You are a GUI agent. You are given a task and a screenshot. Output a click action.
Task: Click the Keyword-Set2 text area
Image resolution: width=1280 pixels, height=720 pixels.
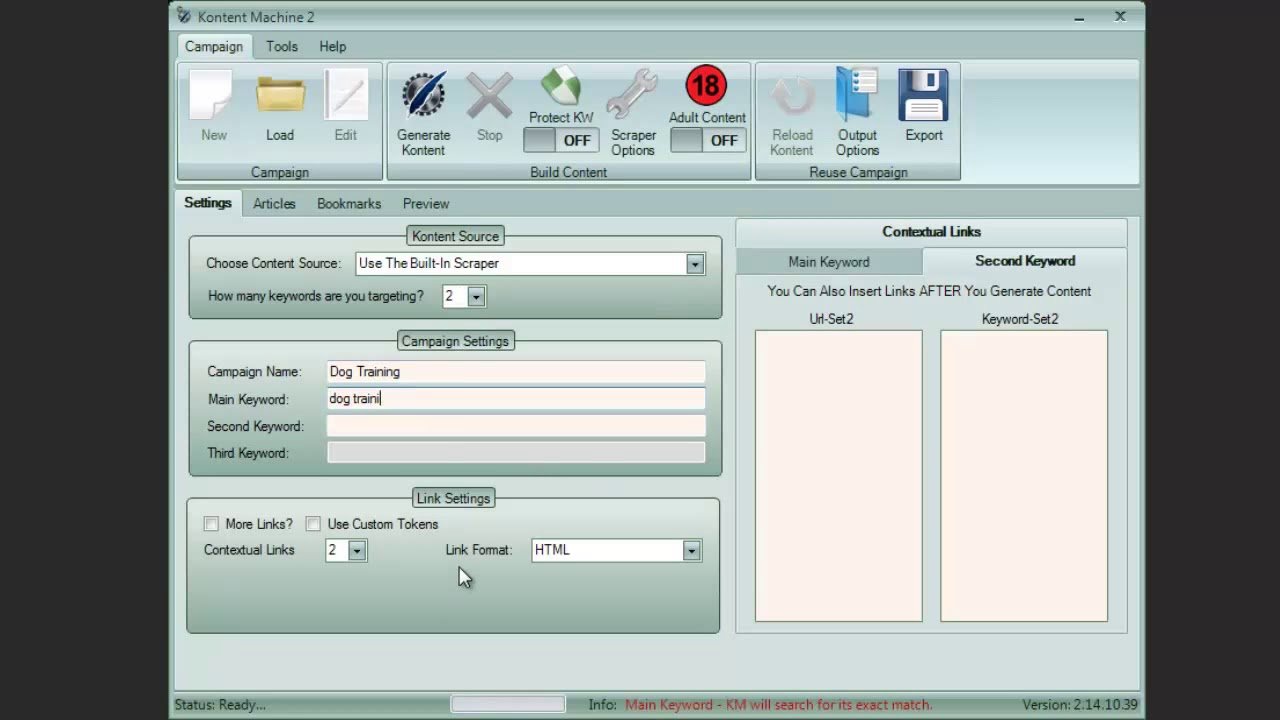(1024, 476)
